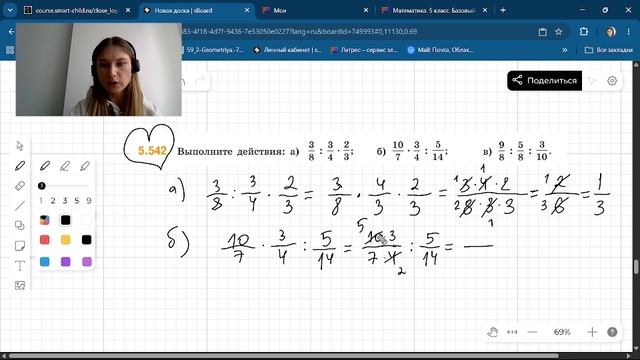Set pen thickness to 3

pos(64,200)
